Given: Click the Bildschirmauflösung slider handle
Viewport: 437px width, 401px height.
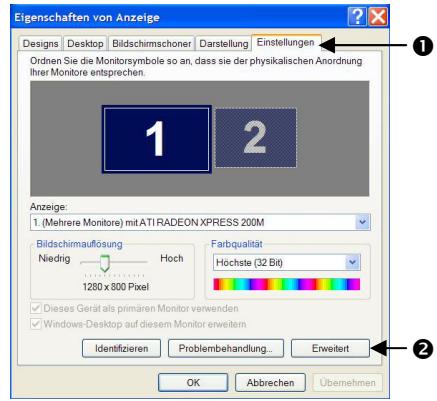Looking at the screenshot, I should click(x=105, y=263).
